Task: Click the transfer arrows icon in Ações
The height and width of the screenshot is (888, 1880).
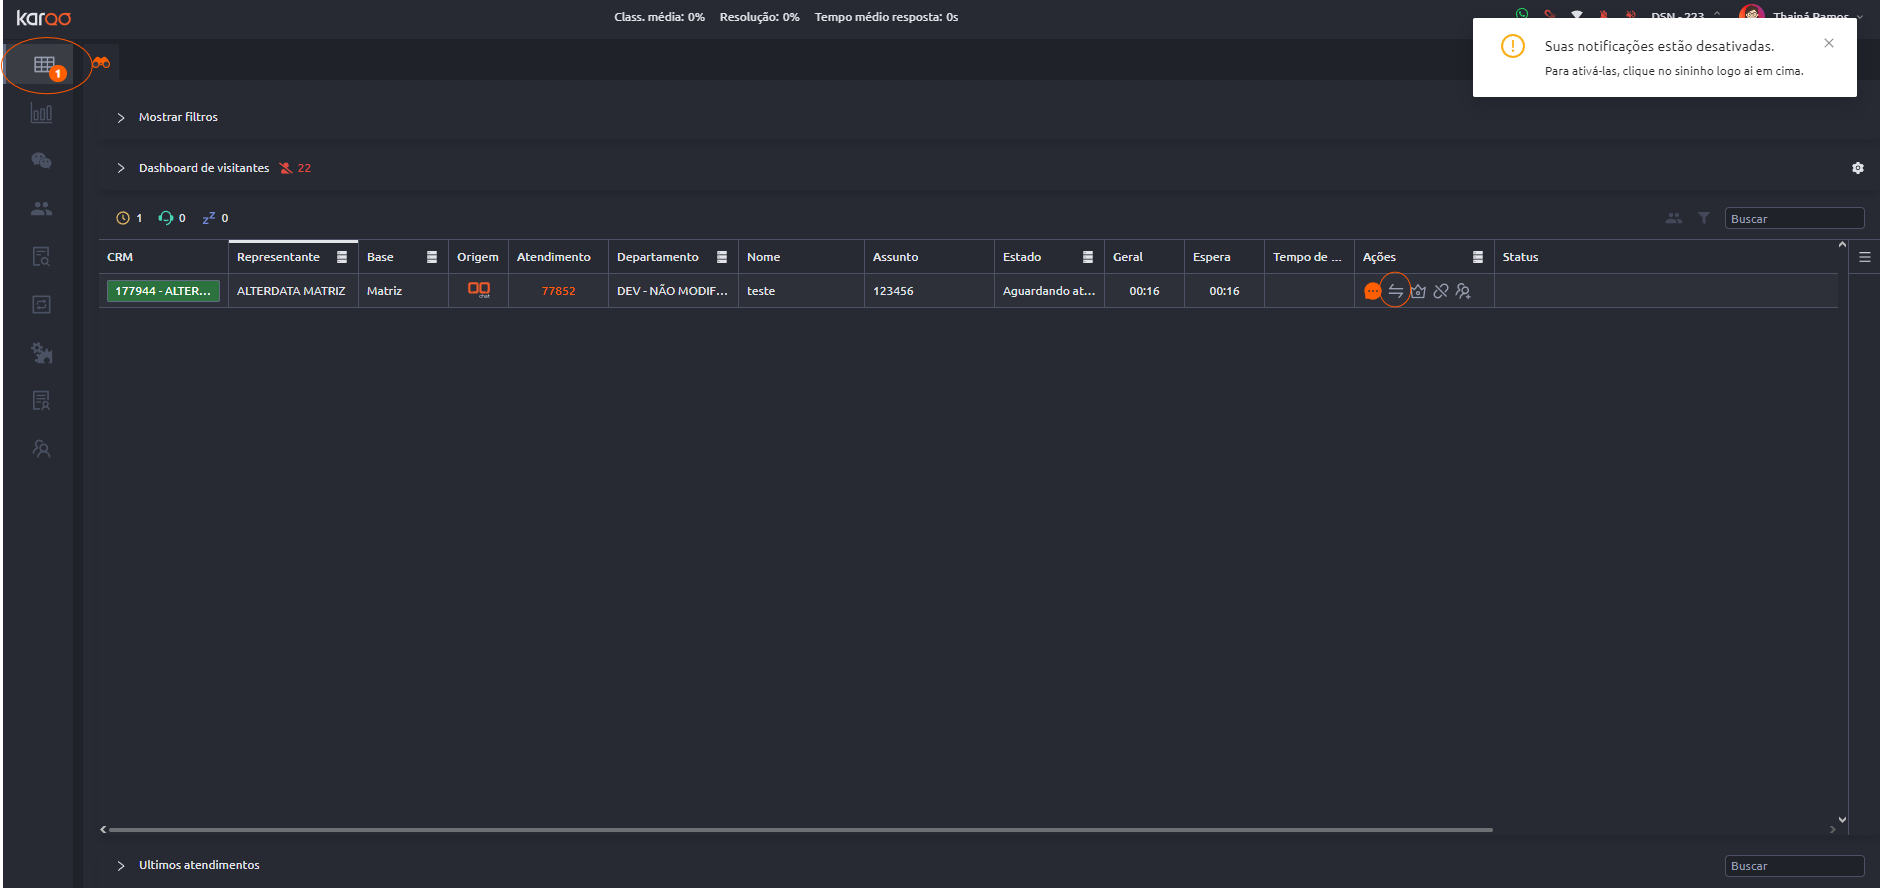Action: [1395, 291]
